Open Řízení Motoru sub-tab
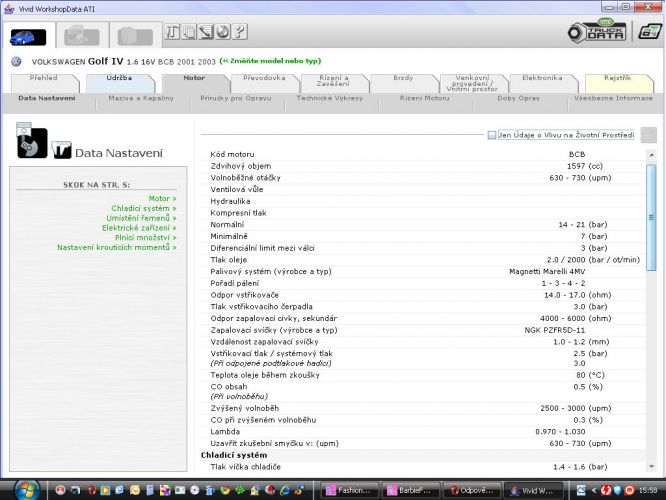The image size is (666, 500). click(x=424, y=98)
